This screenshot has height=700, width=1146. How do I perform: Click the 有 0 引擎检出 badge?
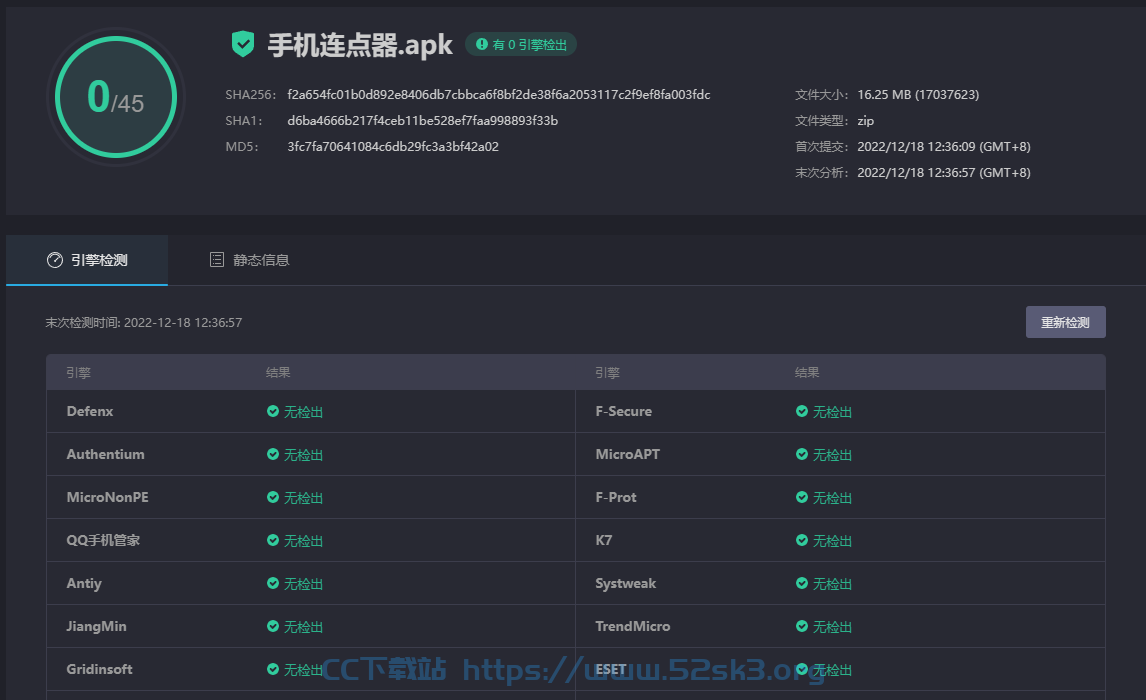point(521,45)
